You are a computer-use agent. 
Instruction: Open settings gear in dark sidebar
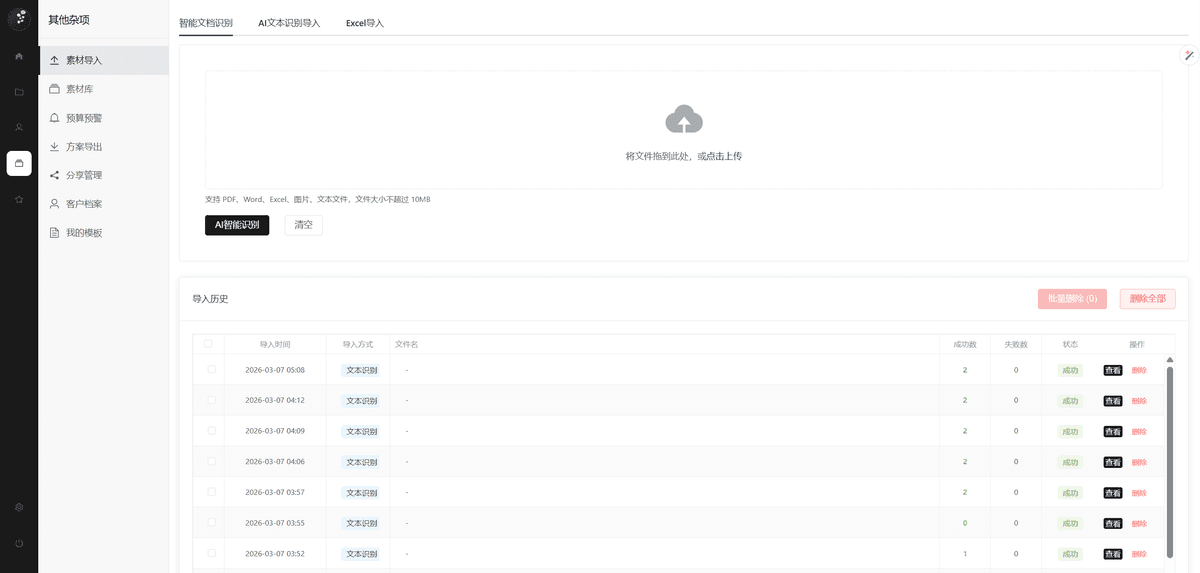click(19, 507)
